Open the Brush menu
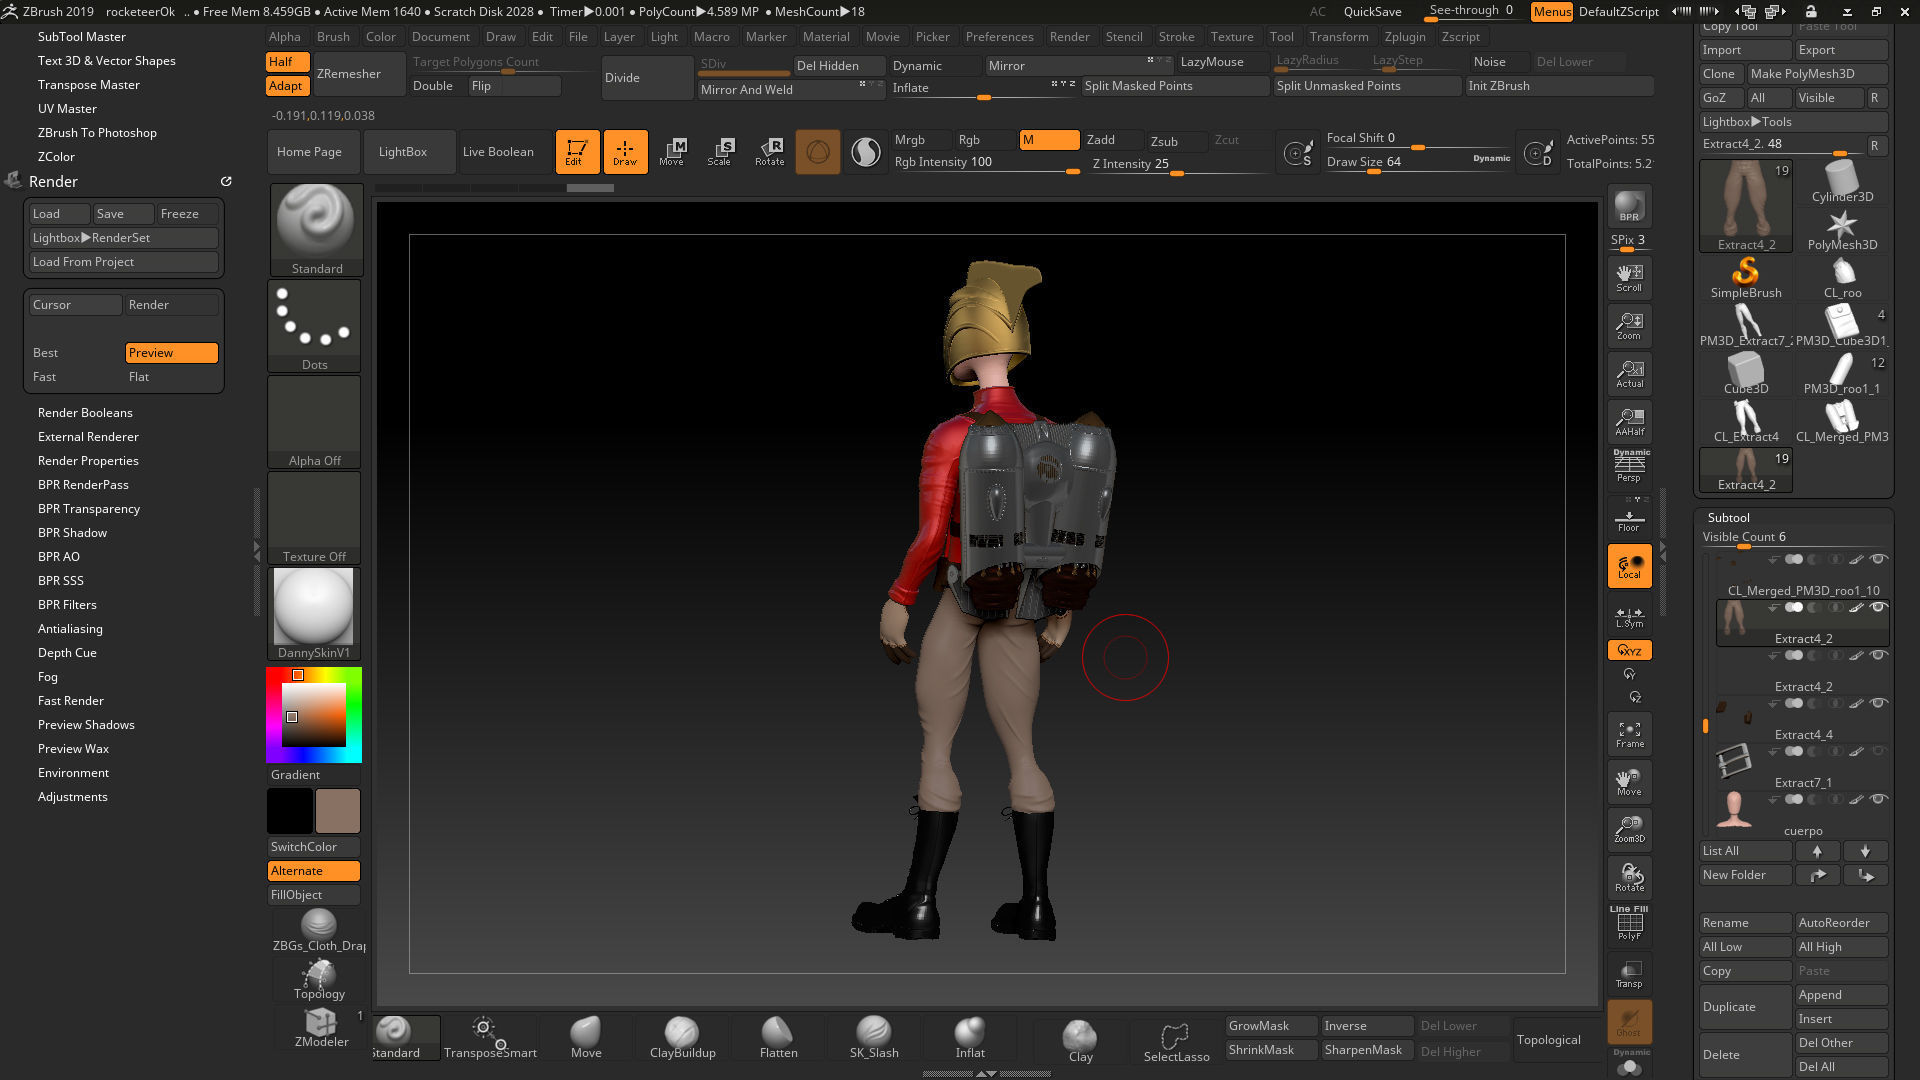Screen dimensions: 1920x1080 (x=333, y=37)
